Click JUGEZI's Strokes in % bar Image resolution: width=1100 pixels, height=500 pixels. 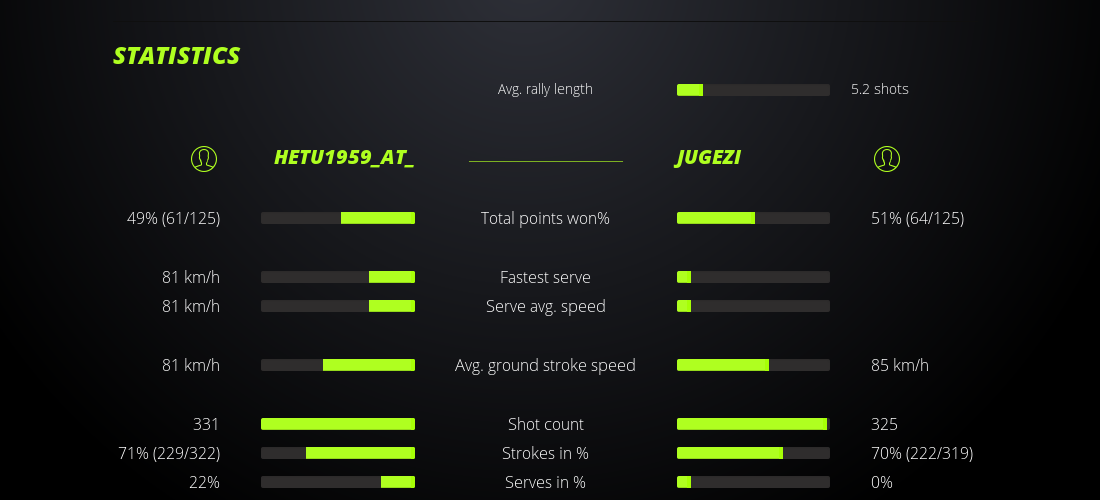point(753,453)
